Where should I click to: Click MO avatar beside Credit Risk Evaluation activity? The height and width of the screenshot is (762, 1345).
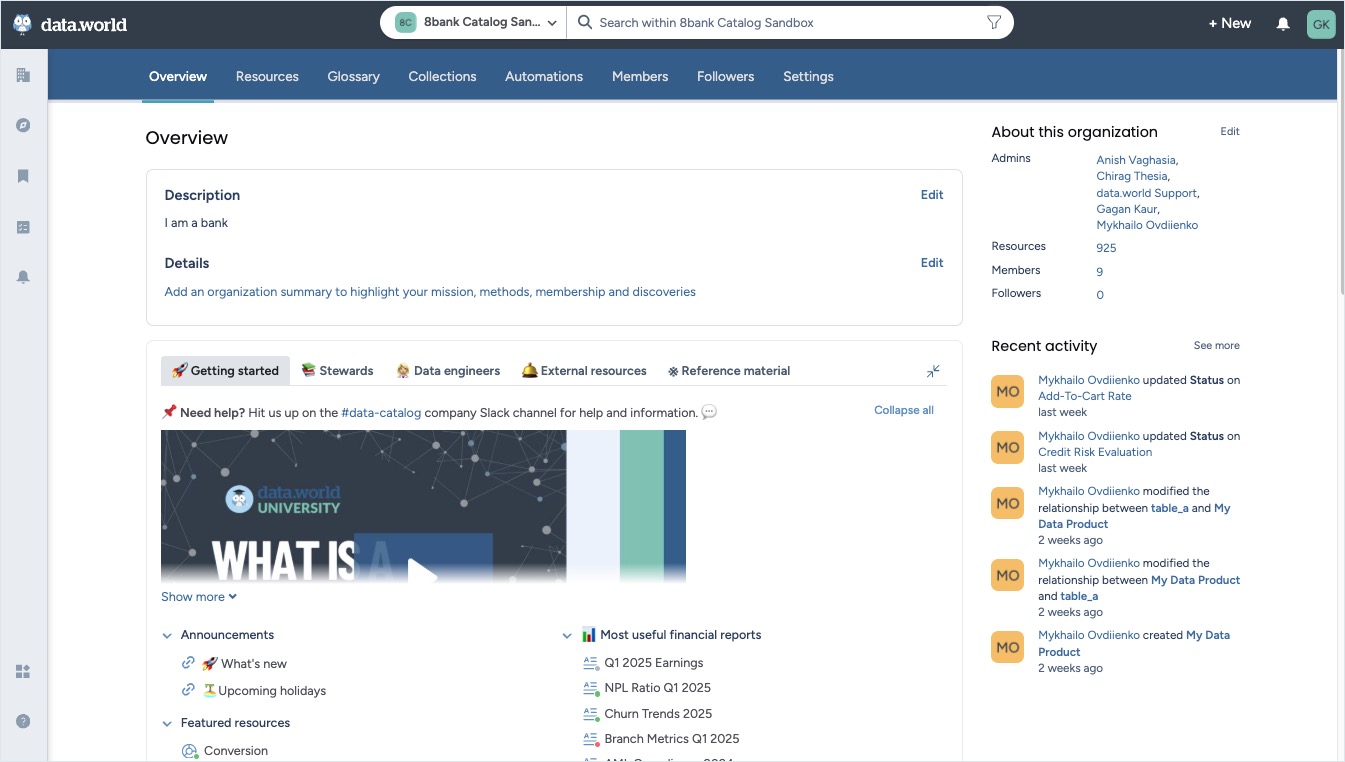(1007, 448)
